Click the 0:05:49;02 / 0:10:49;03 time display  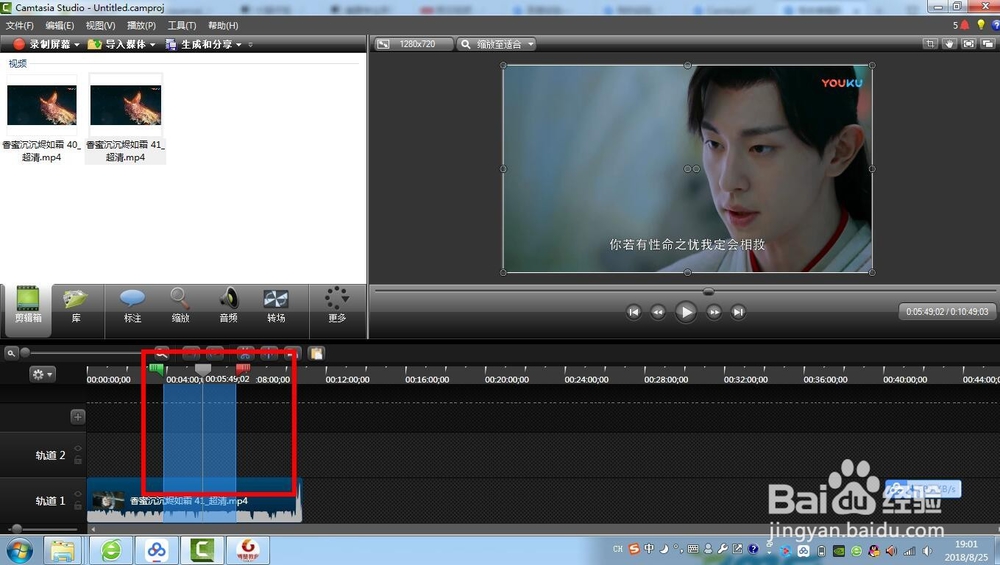947,312
